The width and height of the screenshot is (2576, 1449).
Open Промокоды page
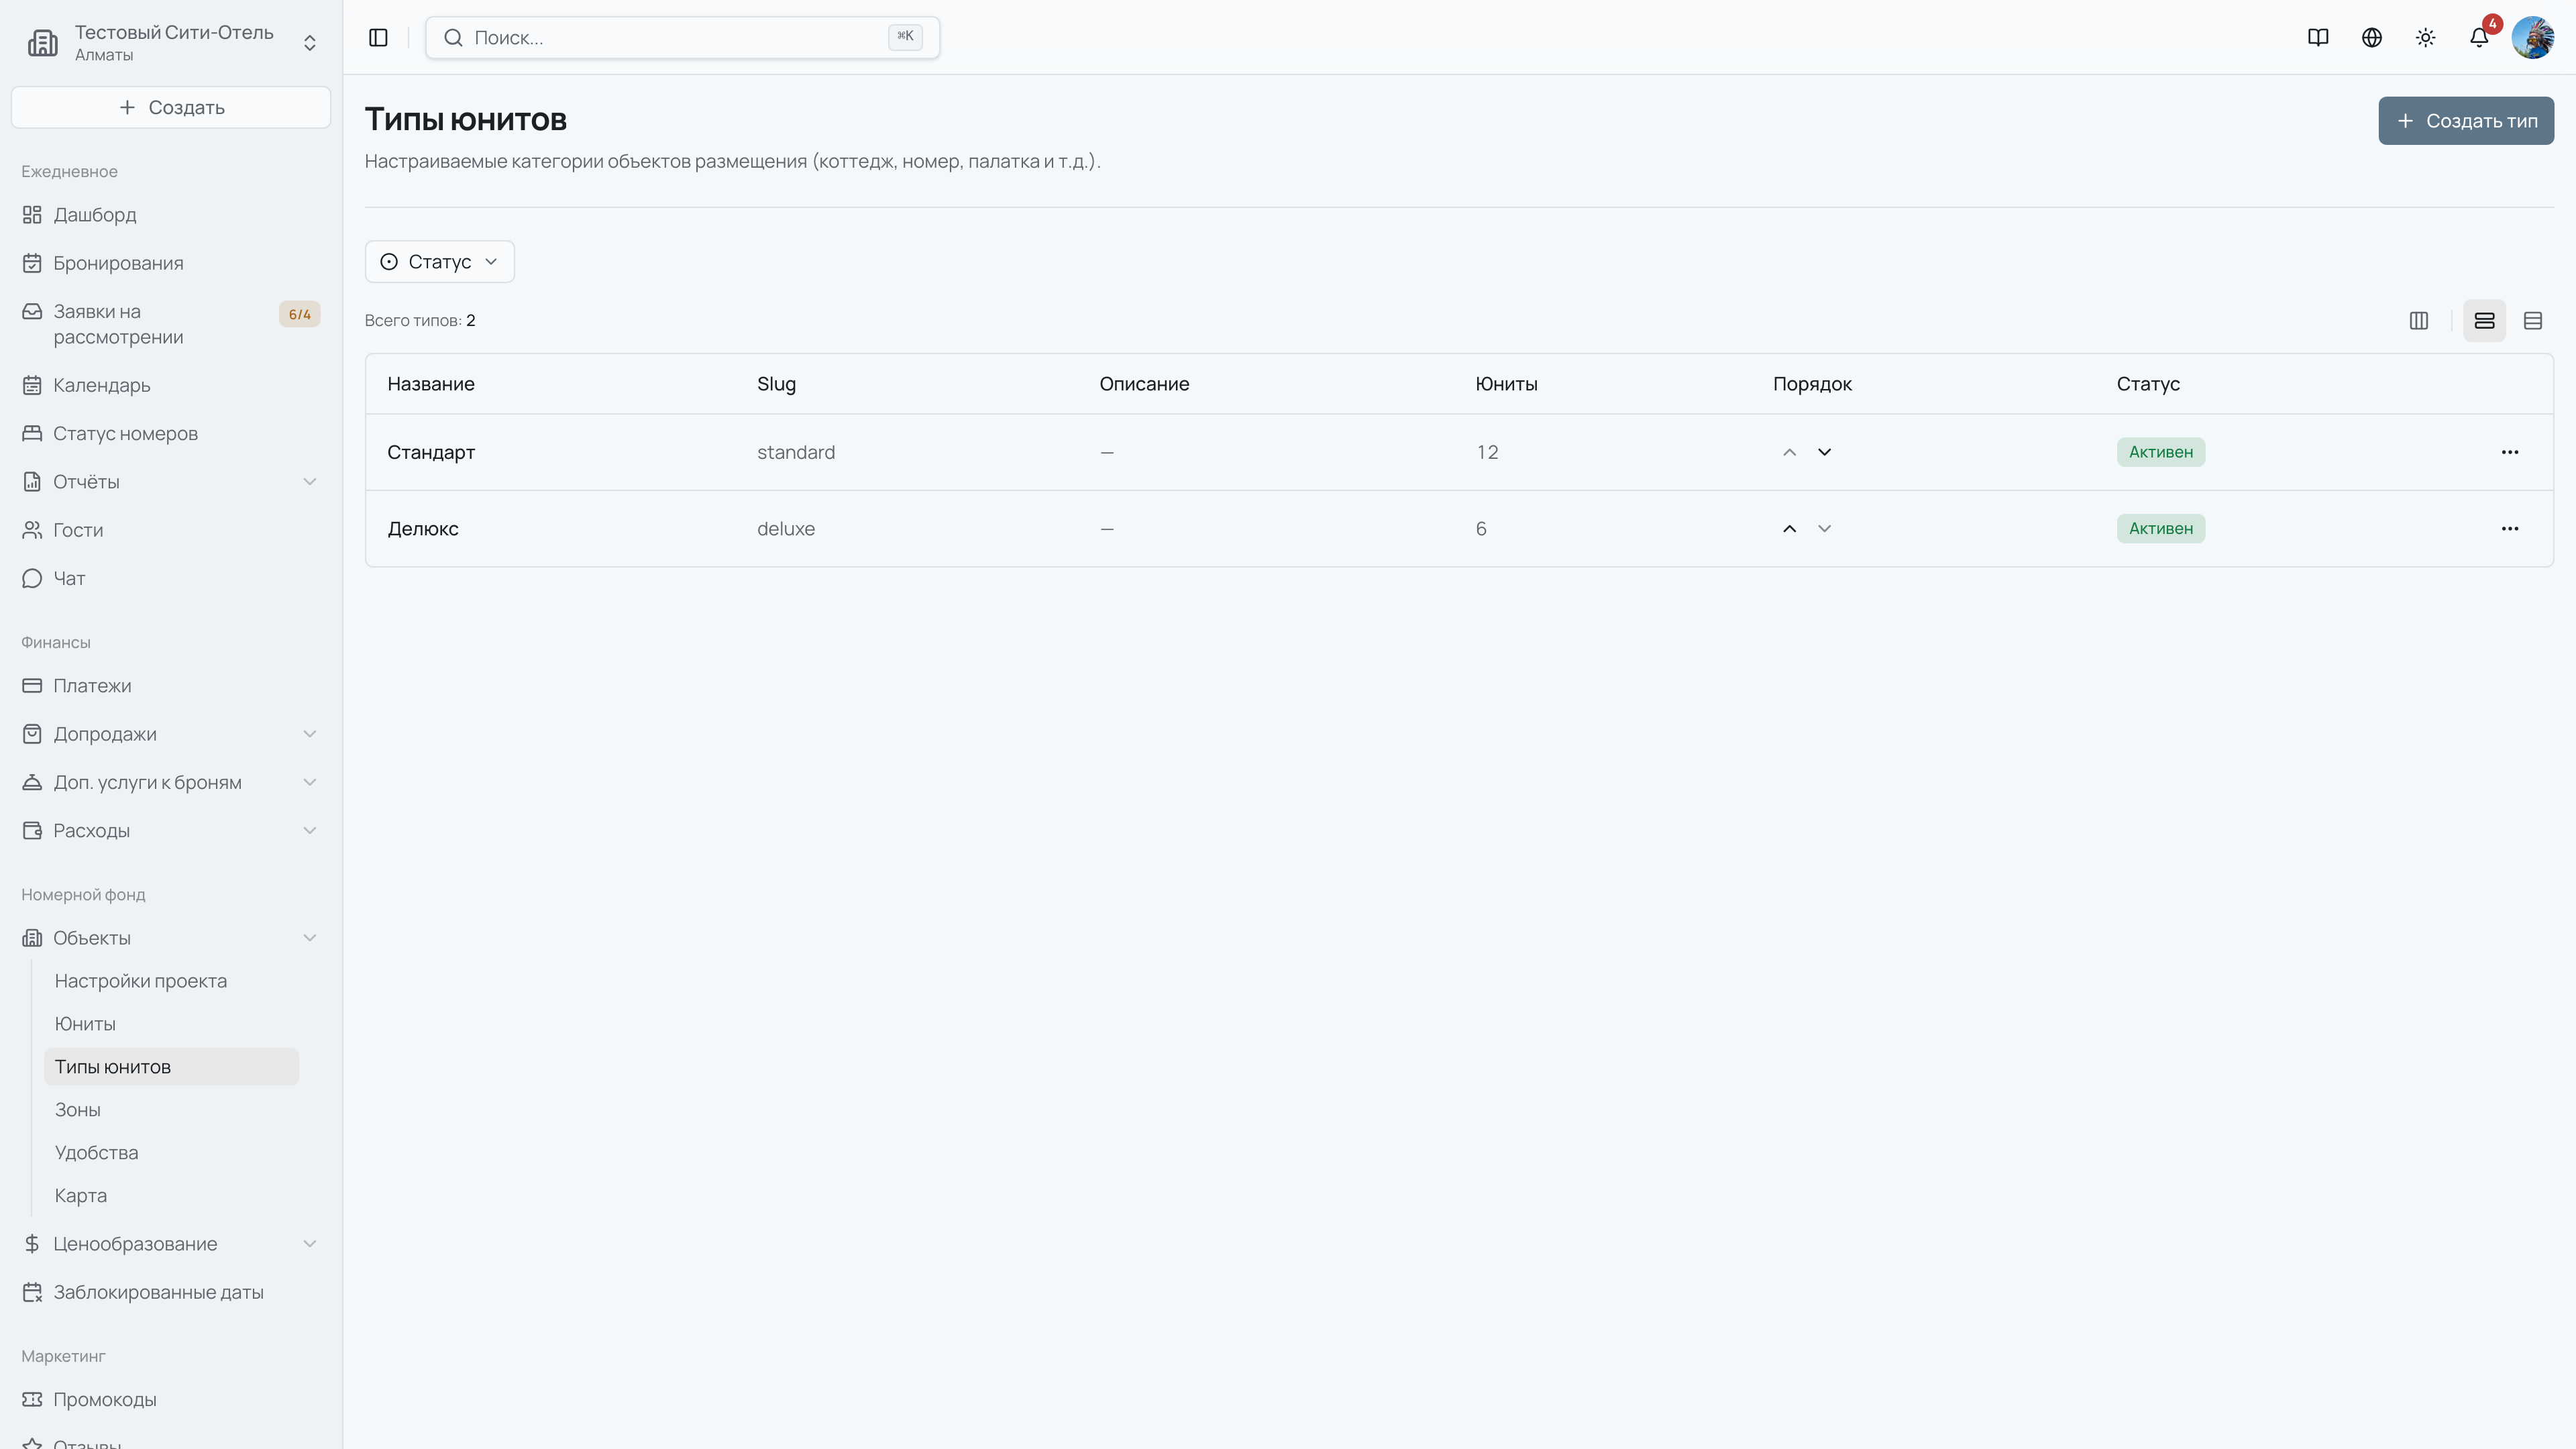tap(171, 1400)
